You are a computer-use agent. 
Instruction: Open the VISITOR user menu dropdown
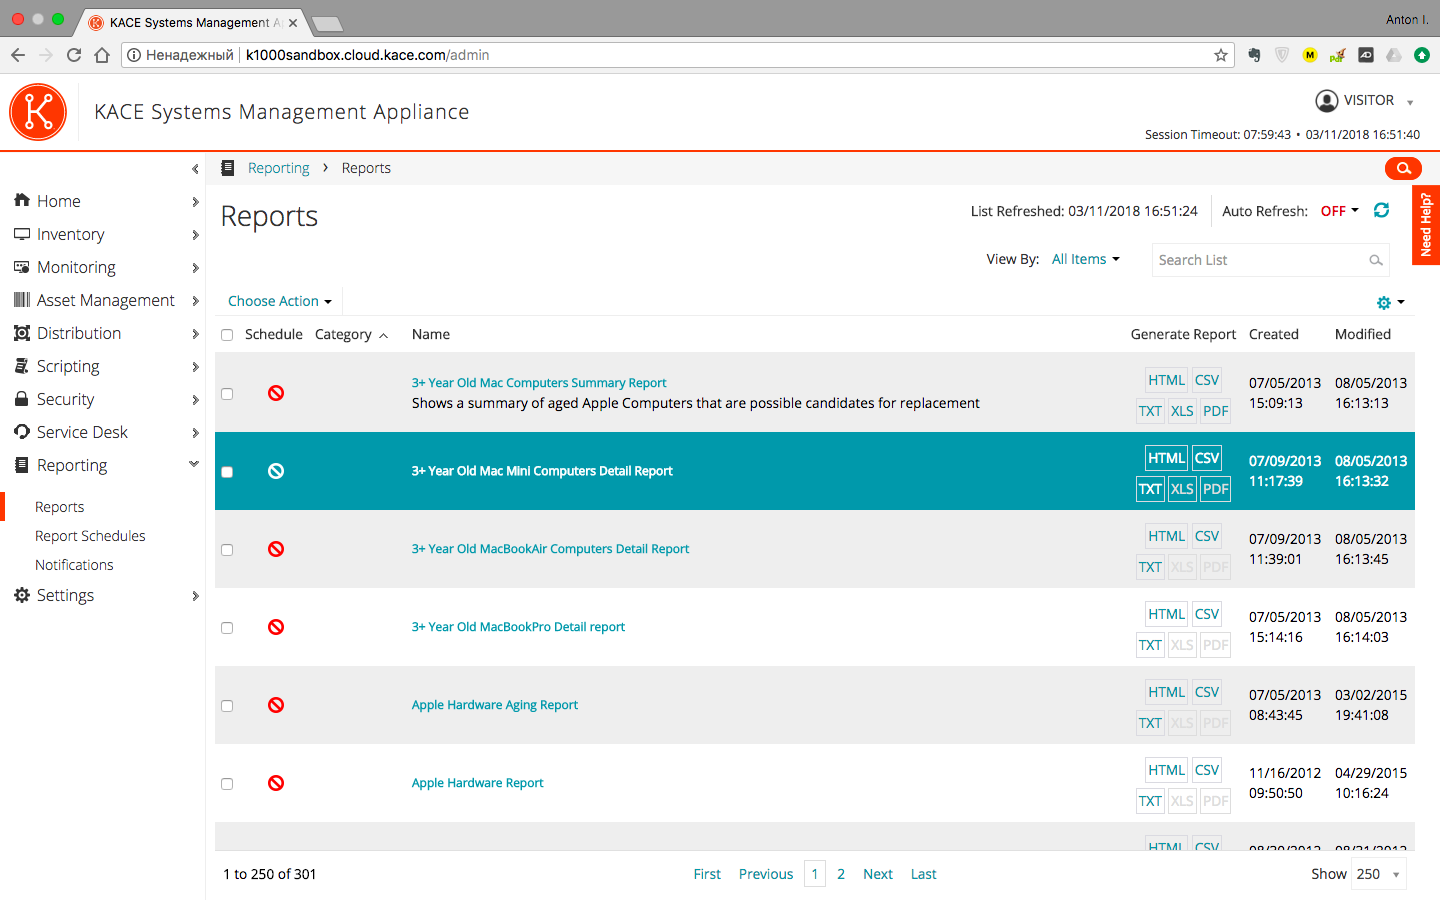tap(1409, 102)
